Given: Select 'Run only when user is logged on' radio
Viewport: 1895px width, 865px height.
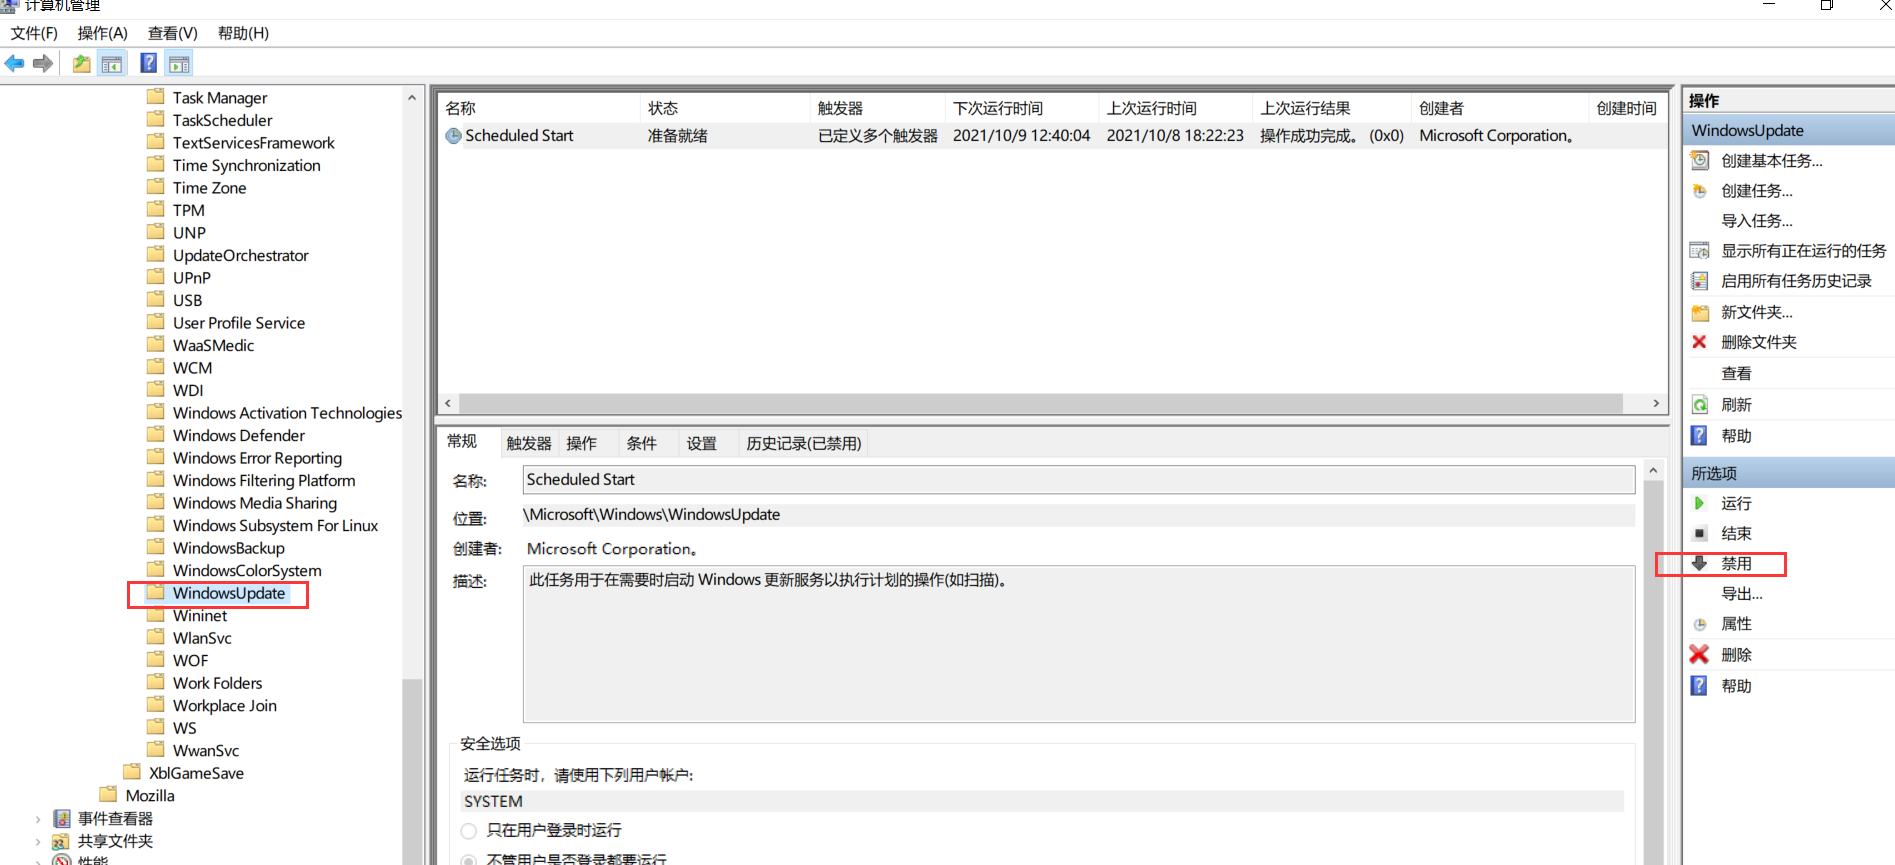Looking at the screenshot, I should [468, 831].
